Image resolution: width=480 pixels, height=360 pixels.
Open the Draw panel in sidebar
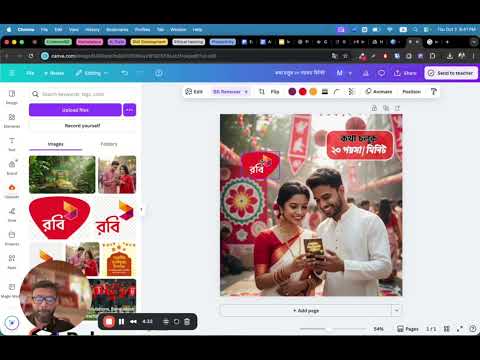[12, 214]
